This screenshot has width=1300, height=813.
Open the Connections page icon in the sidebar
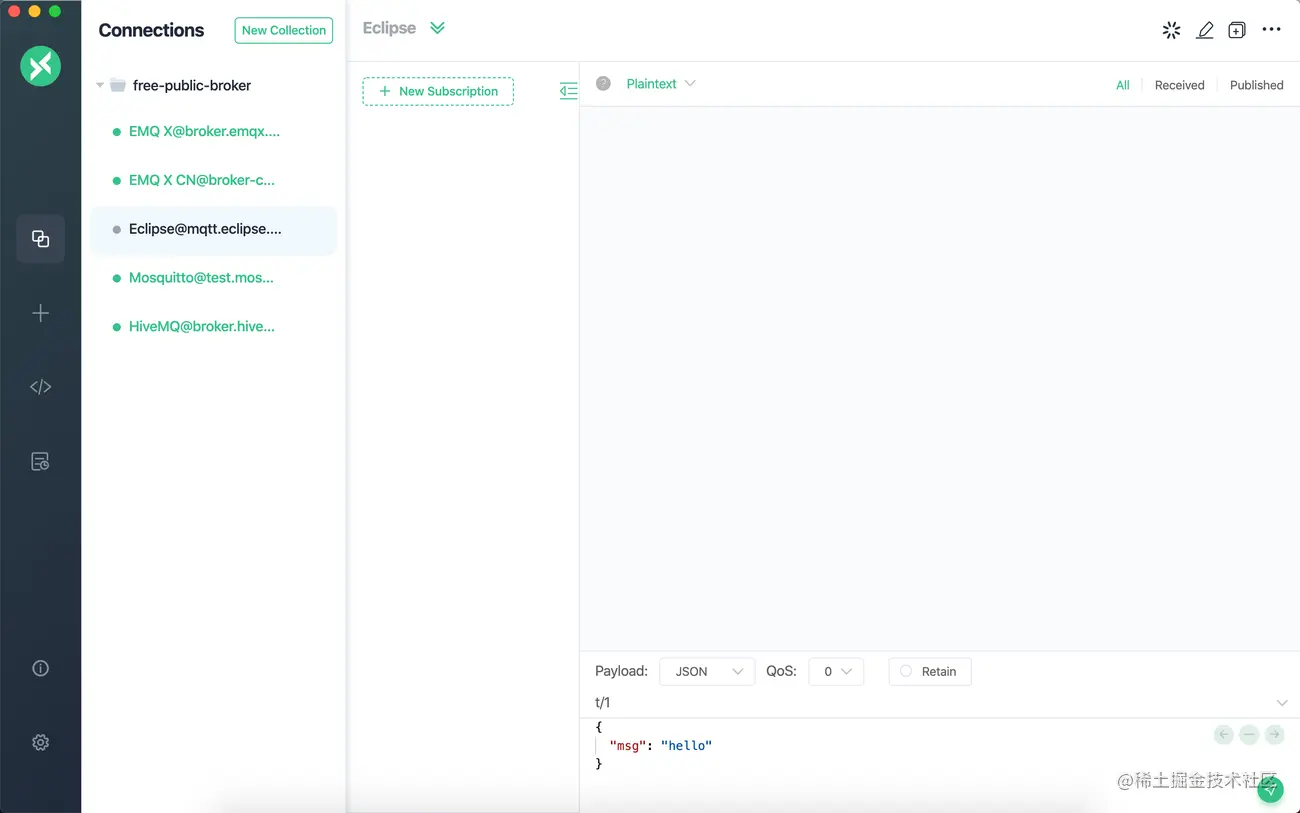pyautogui.click(x=40, y=239)
